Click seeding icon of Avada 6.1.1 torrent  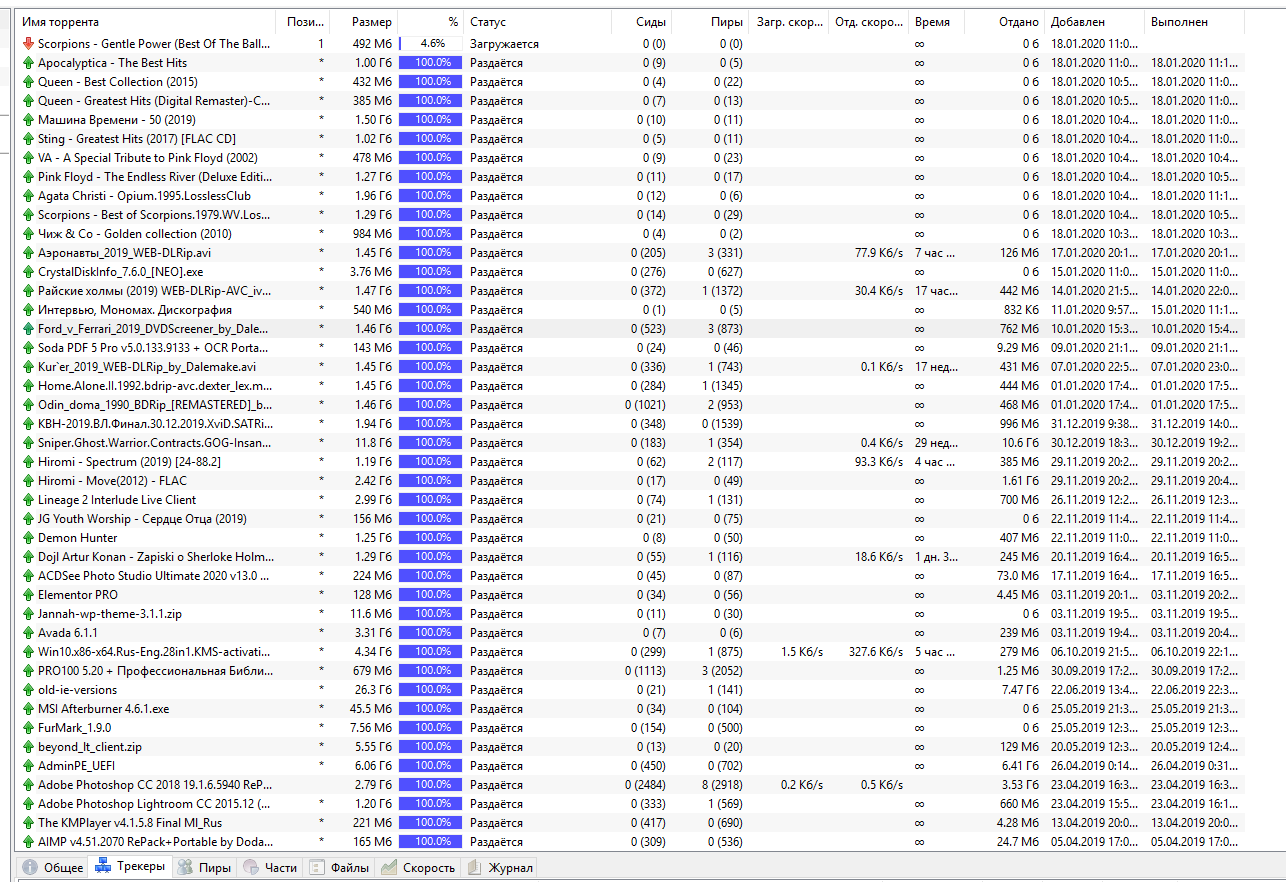click(x=28, y=633)
